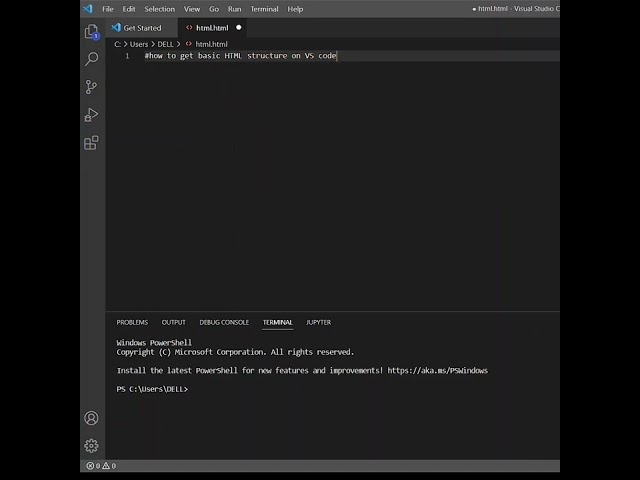The image size is (640, 480).
Task: Open the https://aka.ms/PSWindows link
Action: (x=438, y=371)
